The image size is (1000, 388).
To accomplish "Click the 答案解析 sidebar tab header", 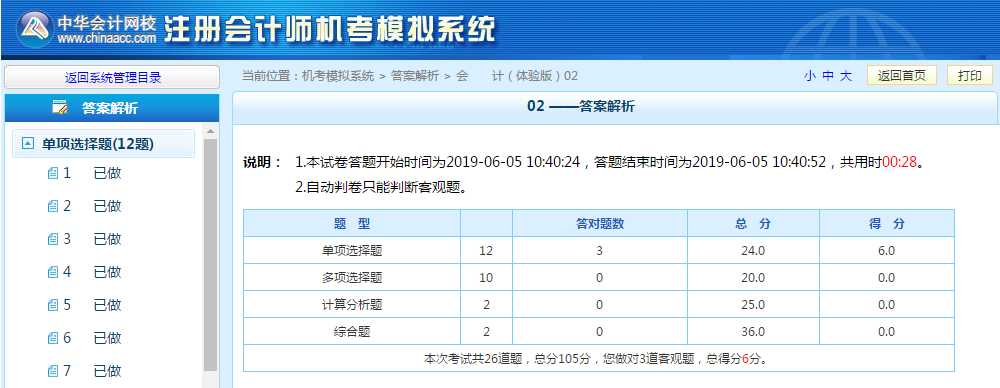I will pyautogui.click(x=112, y=108).
